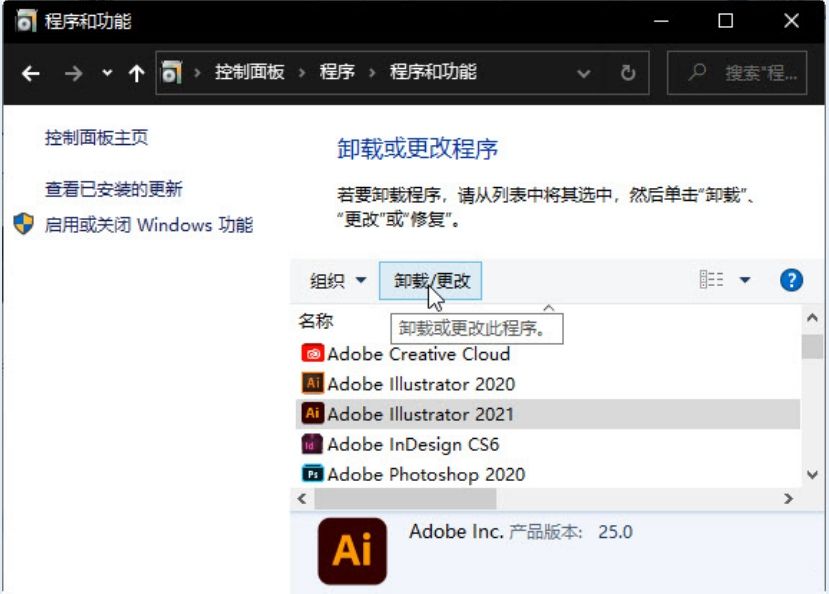This screenshot has width=829, height=594.
Task: Click the Illustrator 2021 Ai icon
Action: coord(312,413)
